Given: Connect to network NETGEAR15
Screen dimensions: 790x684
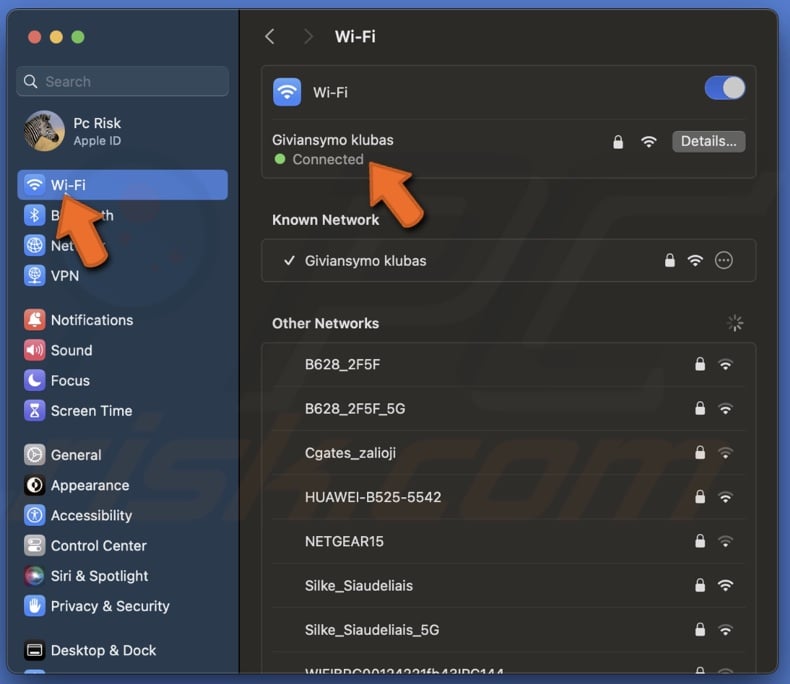Looking at the screenshot, I should coord(508,541).
